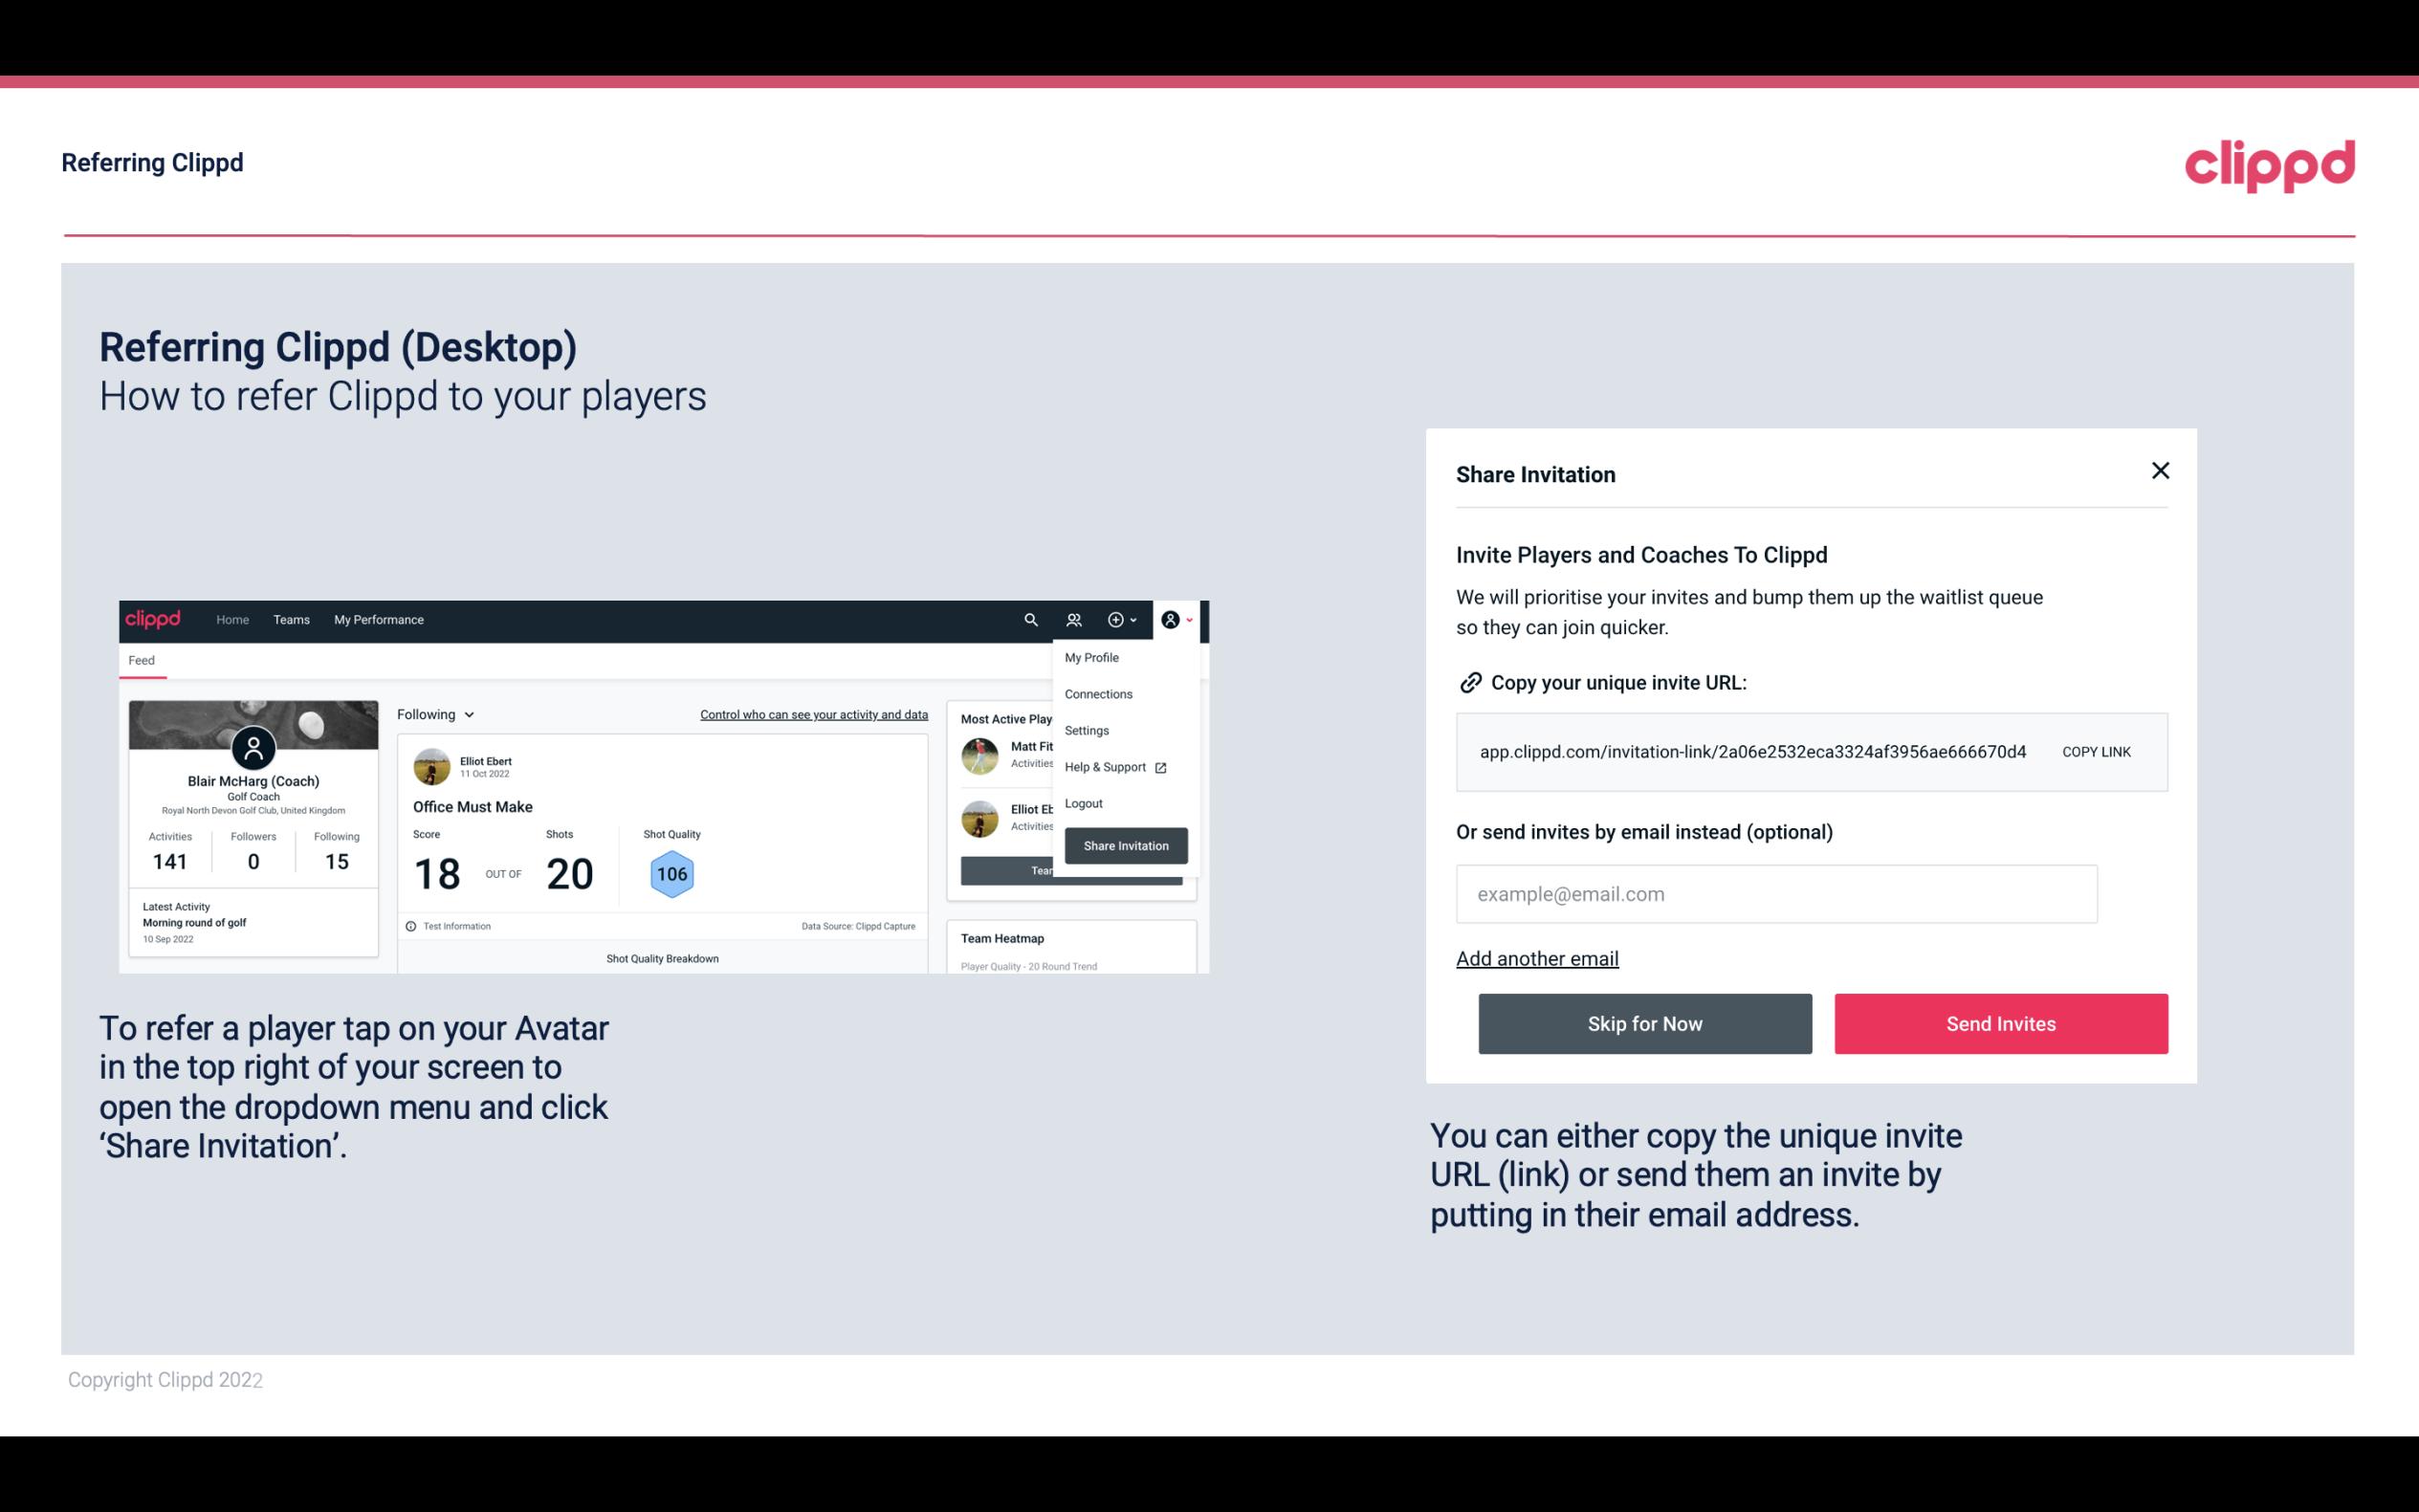Click the Feed tab on profile page
The width and height of the screenshot is (2419, 1512).
(x=143, y=660)
